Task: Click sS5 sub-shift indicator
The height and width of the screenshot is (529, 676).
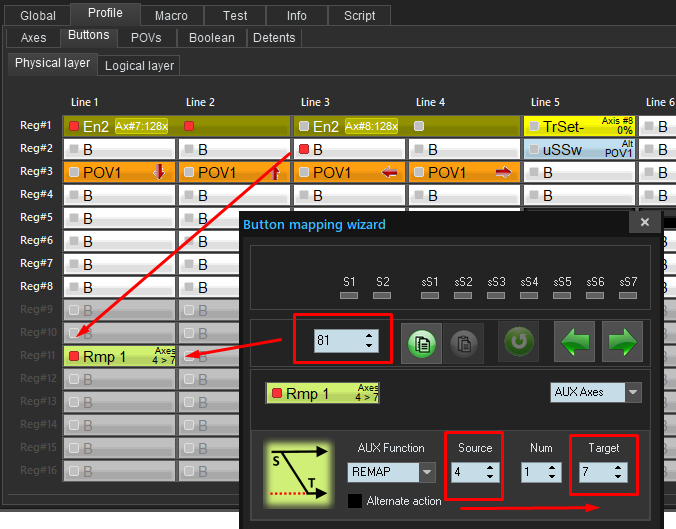Action: (562, 295)
